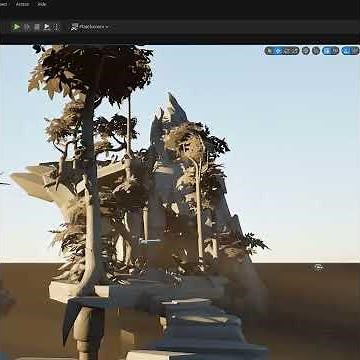
Task: Click the Stop simulation button
Action: [x=37, y=27]
